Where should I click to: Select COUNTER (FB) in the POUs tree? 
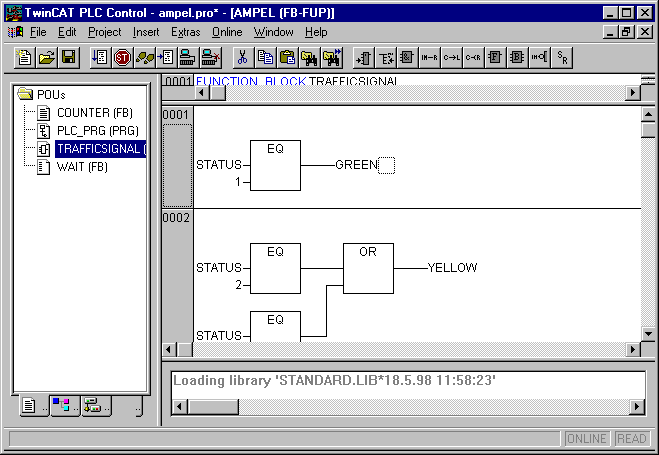coord(95,113)
